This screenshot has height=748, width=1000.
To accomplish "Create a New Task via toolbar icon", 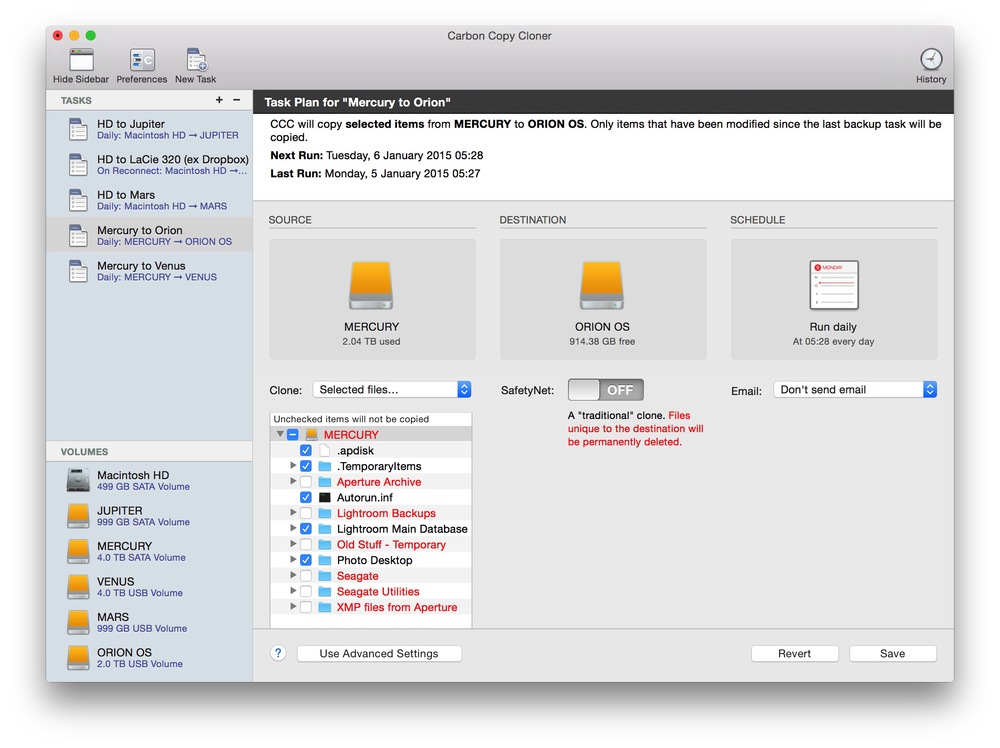I will pos(196,60).
